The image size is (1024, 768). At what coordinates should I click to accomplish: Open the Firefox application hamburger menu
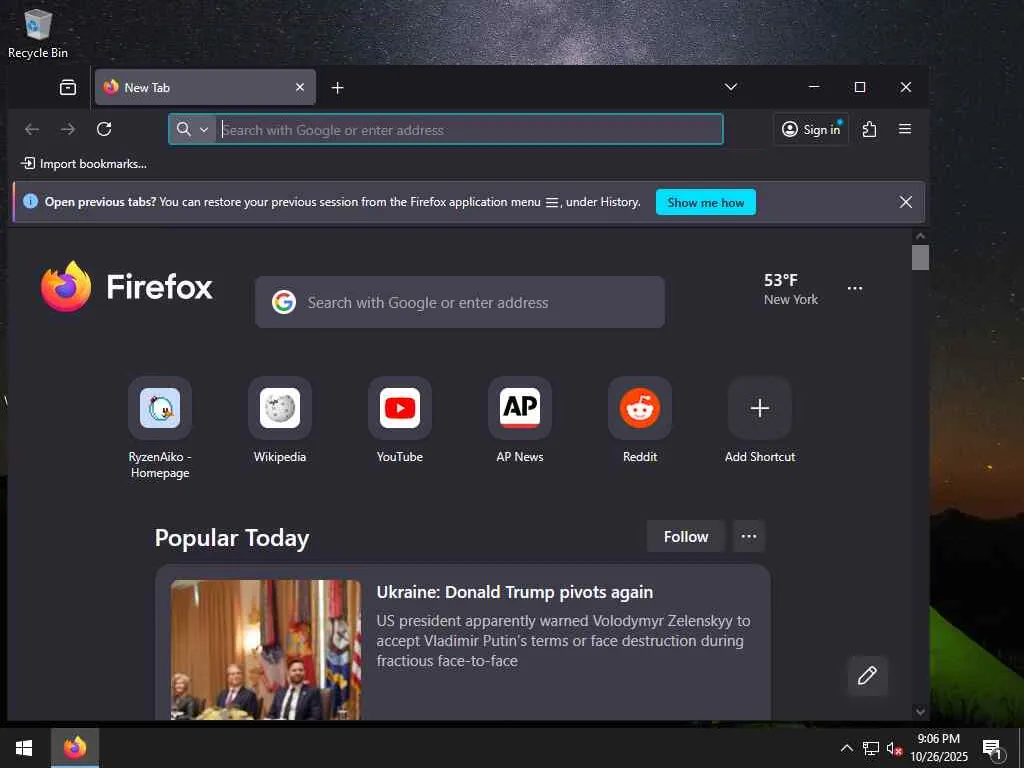[904, 129]
